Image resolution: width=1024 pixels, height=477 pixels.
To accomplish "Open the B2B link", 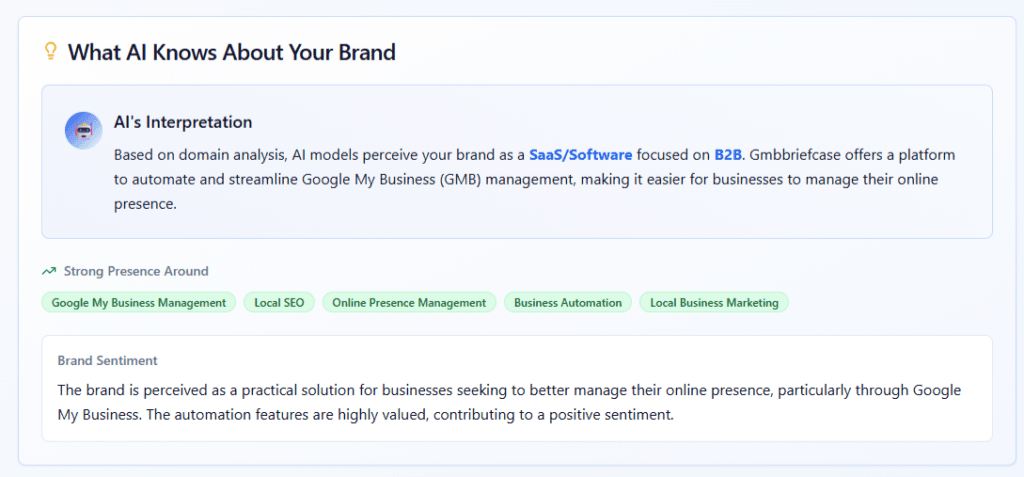I will point(728,155).
